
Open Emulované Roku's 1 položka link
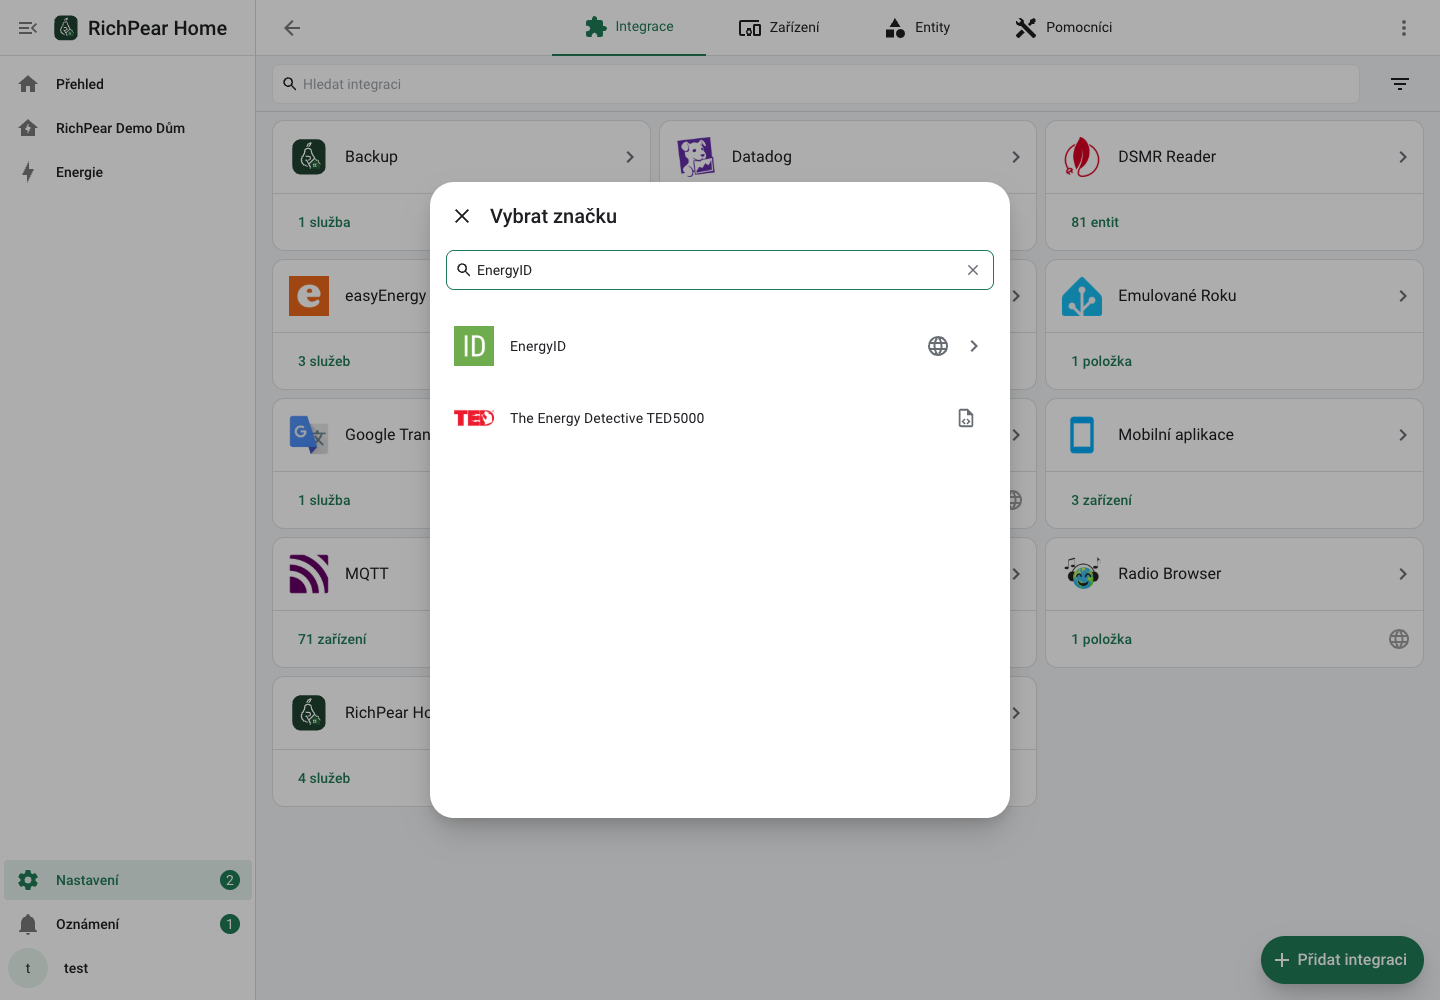(x=1102, y=361)
